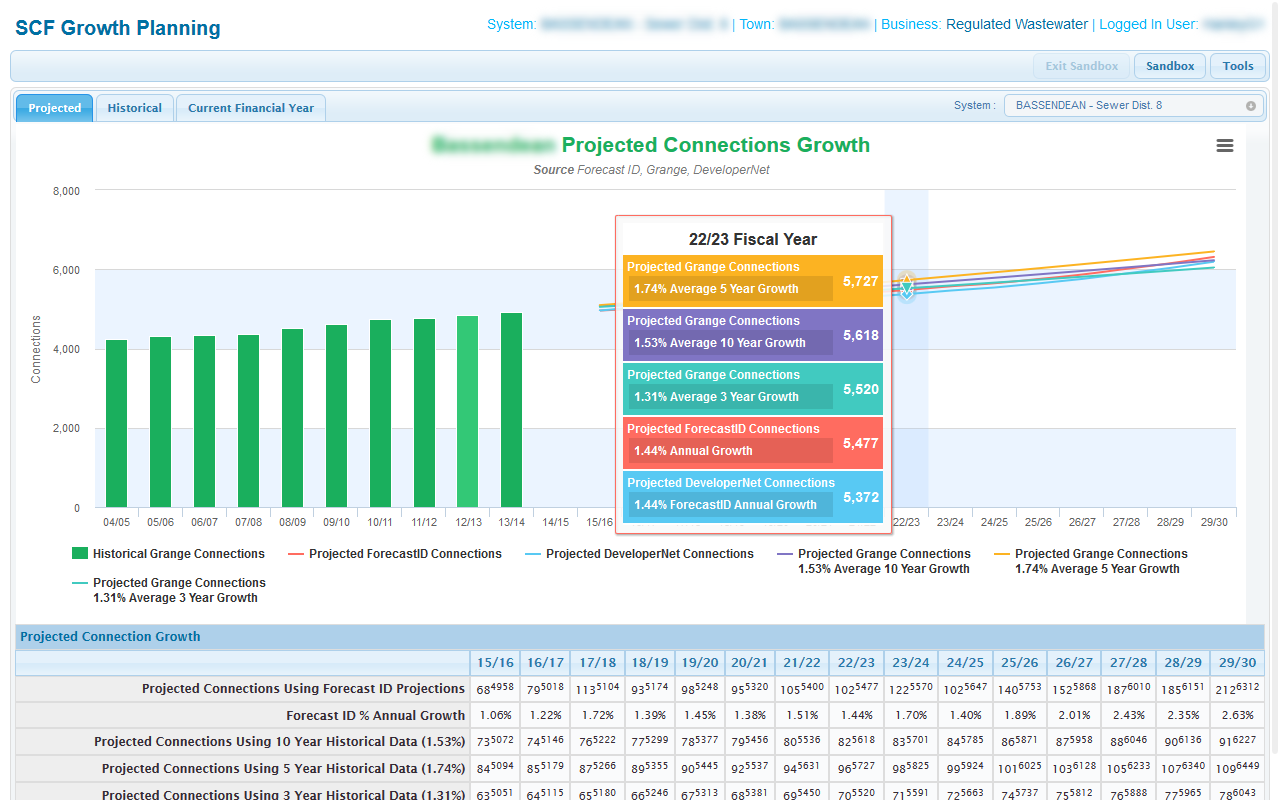Click the Sandbox button

1170,66
